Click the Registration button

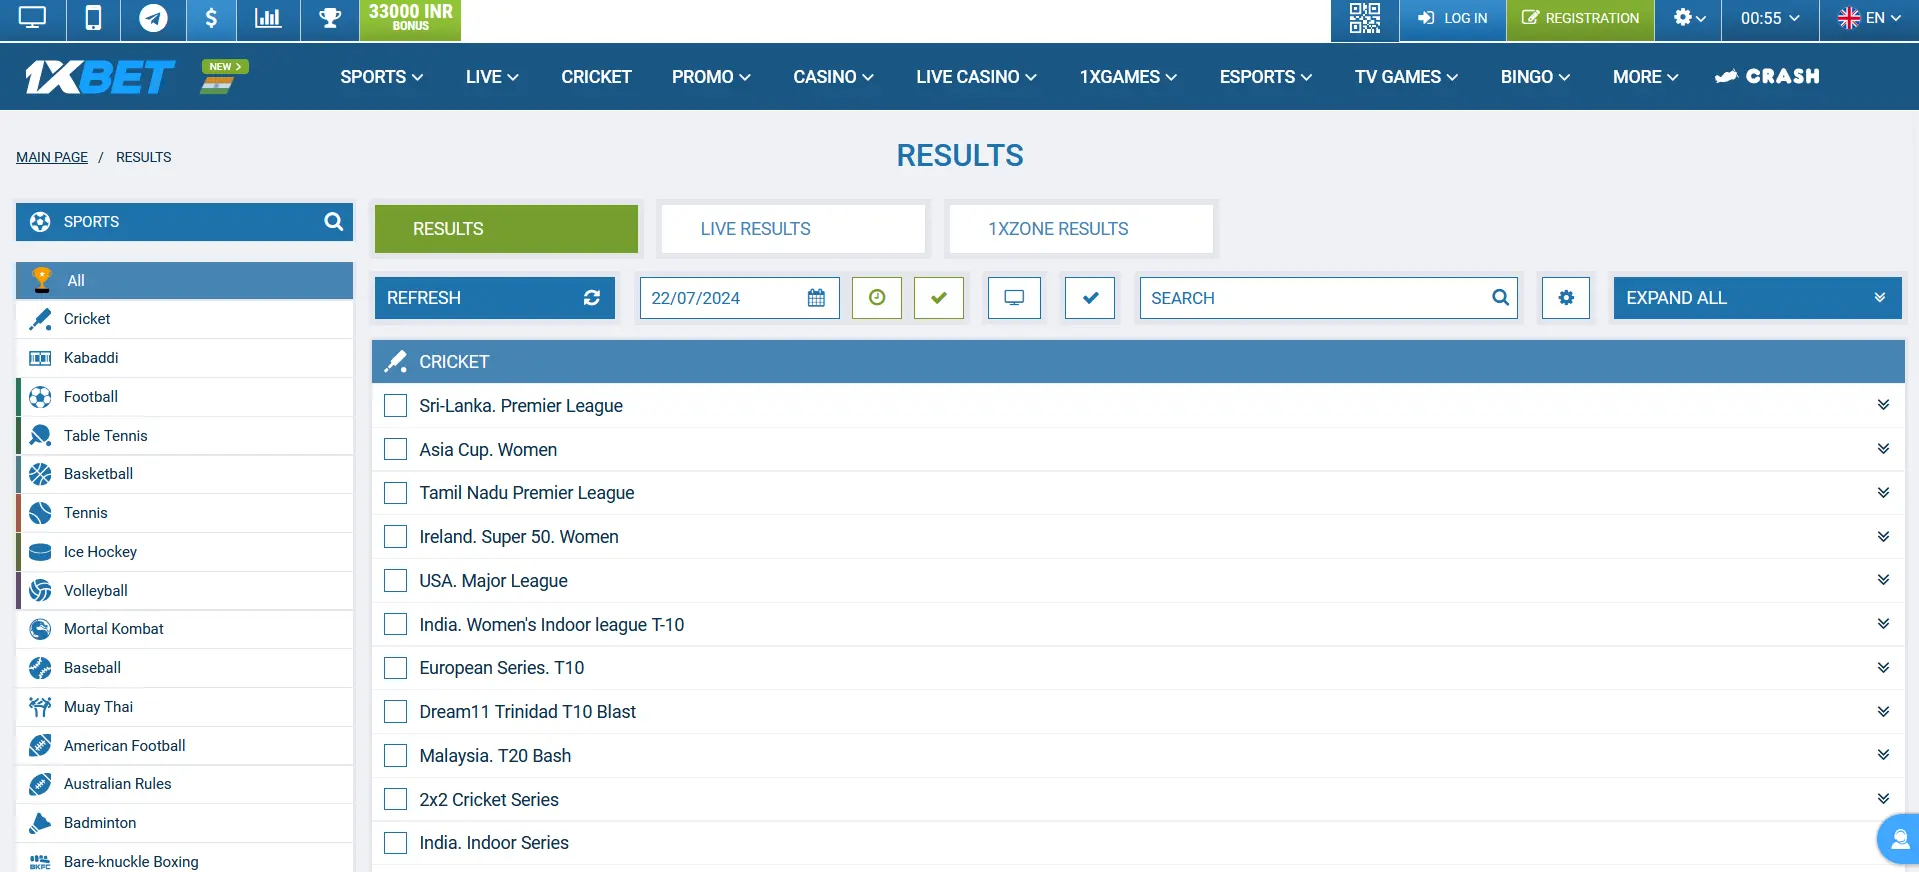[x=1580, y=19]
